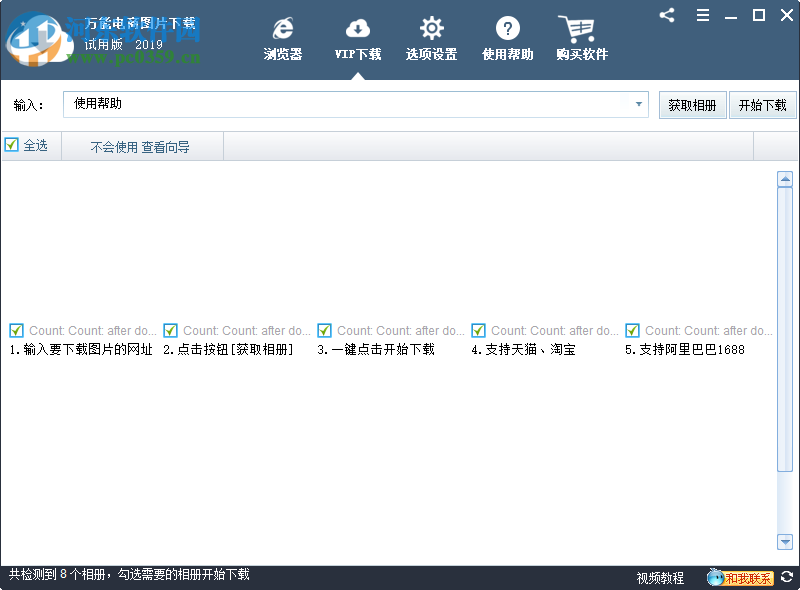The image size is (800, 590).
Task: Open 选项设置 gear icon
Action: (432, 28)
